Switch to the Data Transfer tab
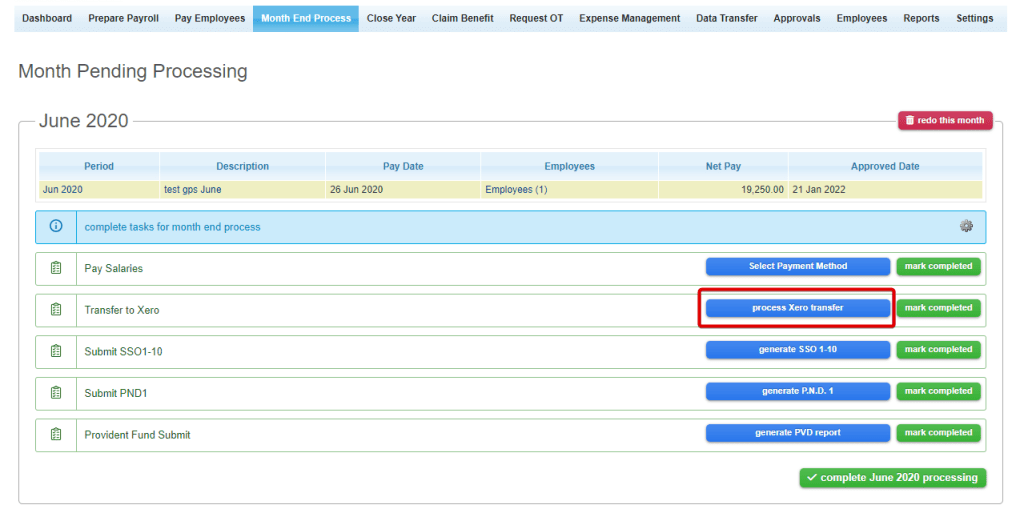 [x=726, y=18]
